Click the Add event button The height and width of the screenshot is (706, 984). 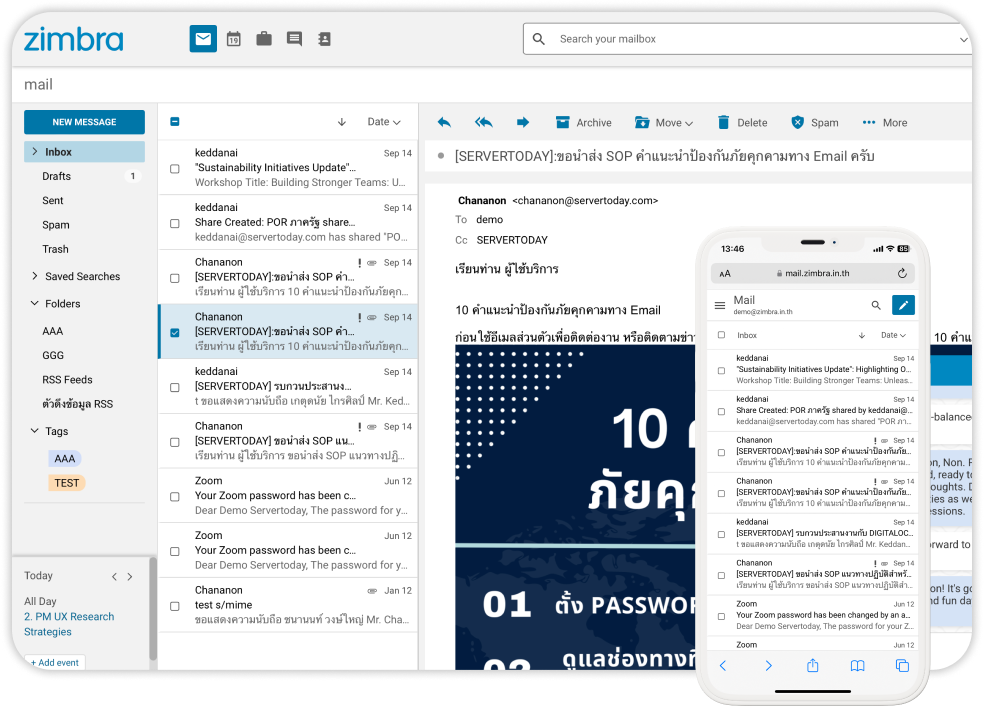(55, 663)
